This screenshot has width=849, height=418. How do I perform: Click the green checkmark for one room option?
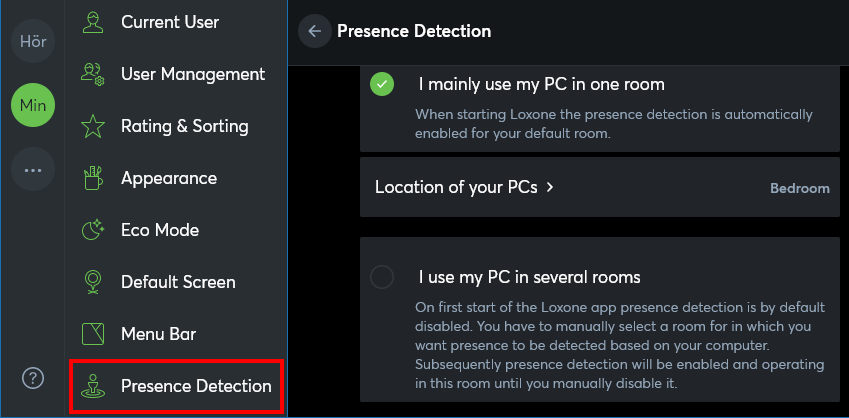(382, 84)
